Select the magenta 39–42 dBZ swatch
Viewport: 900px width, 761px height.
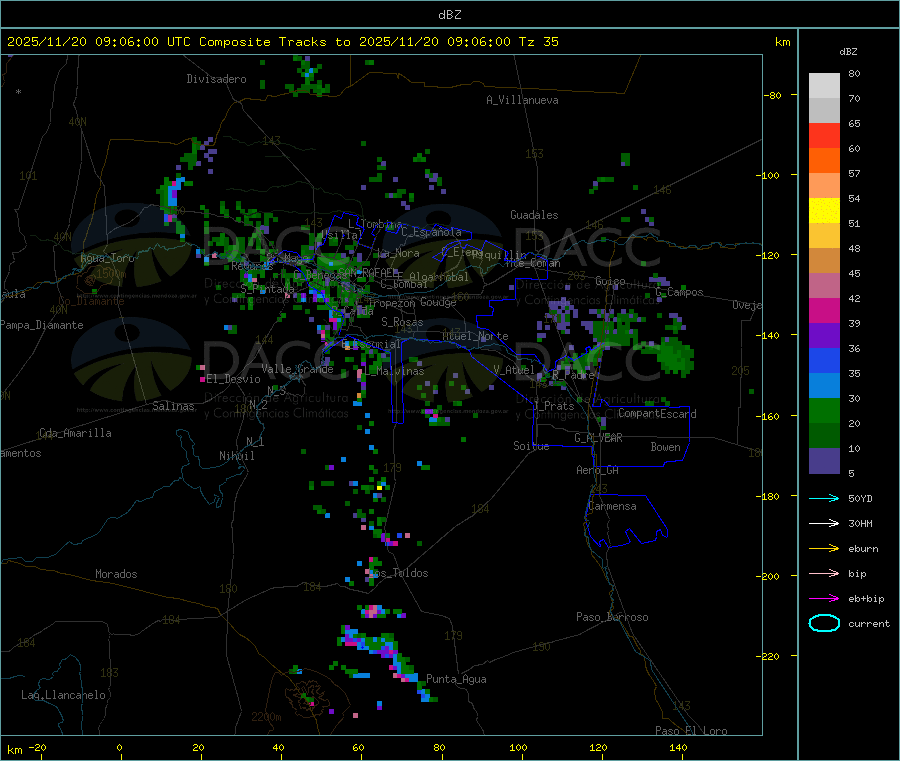(824, 310)
